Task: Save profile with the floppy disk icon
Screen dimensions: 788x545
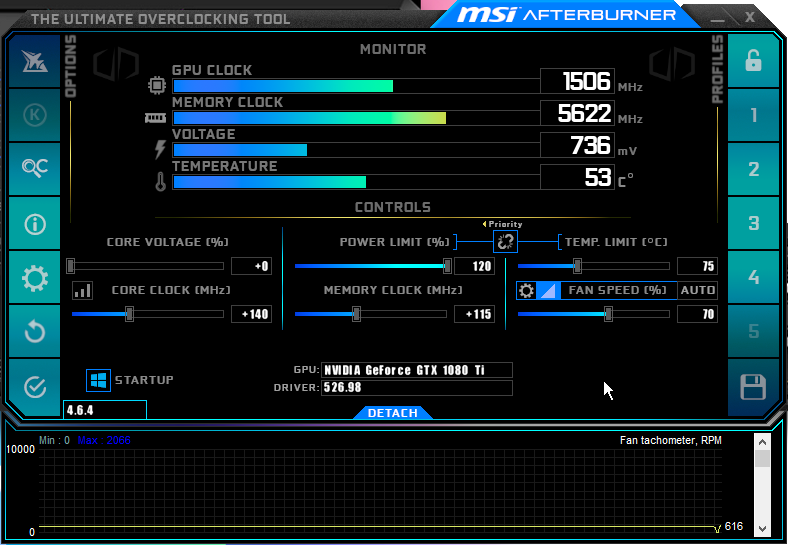Action: (x=753, y=387)
